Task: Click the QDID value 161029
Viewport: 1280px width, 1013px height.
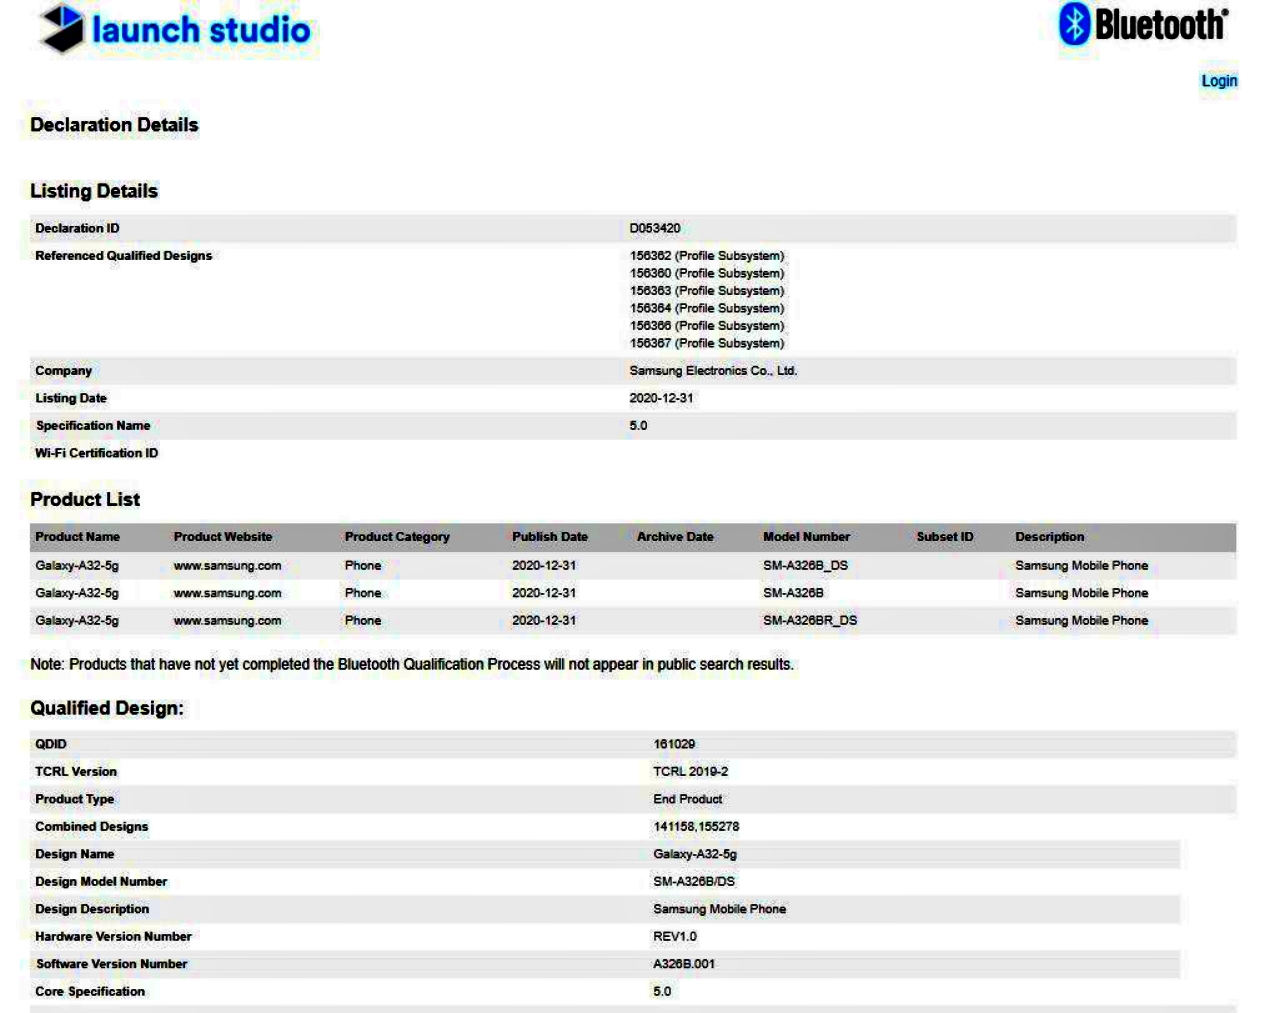Action: (x=674, y=744)
